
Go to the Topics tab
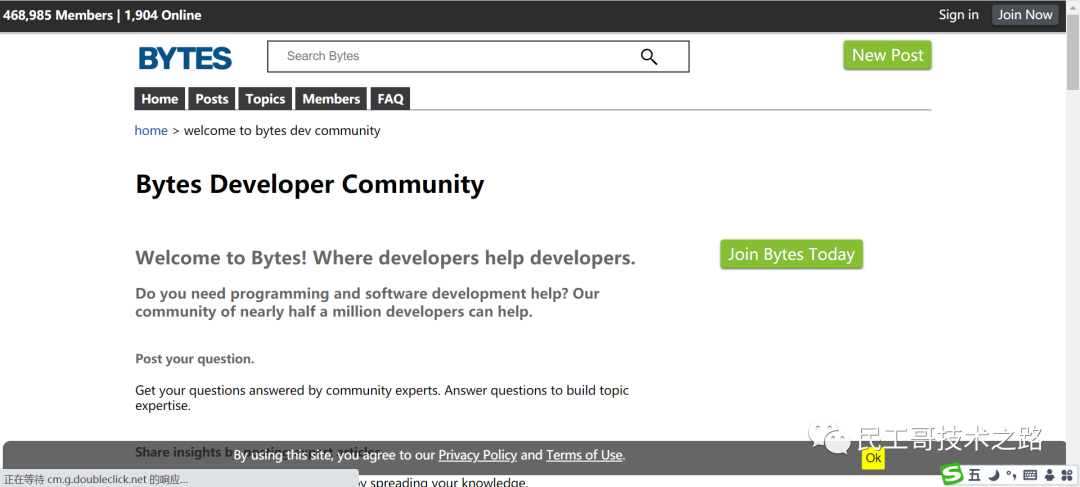pos(265,99)
